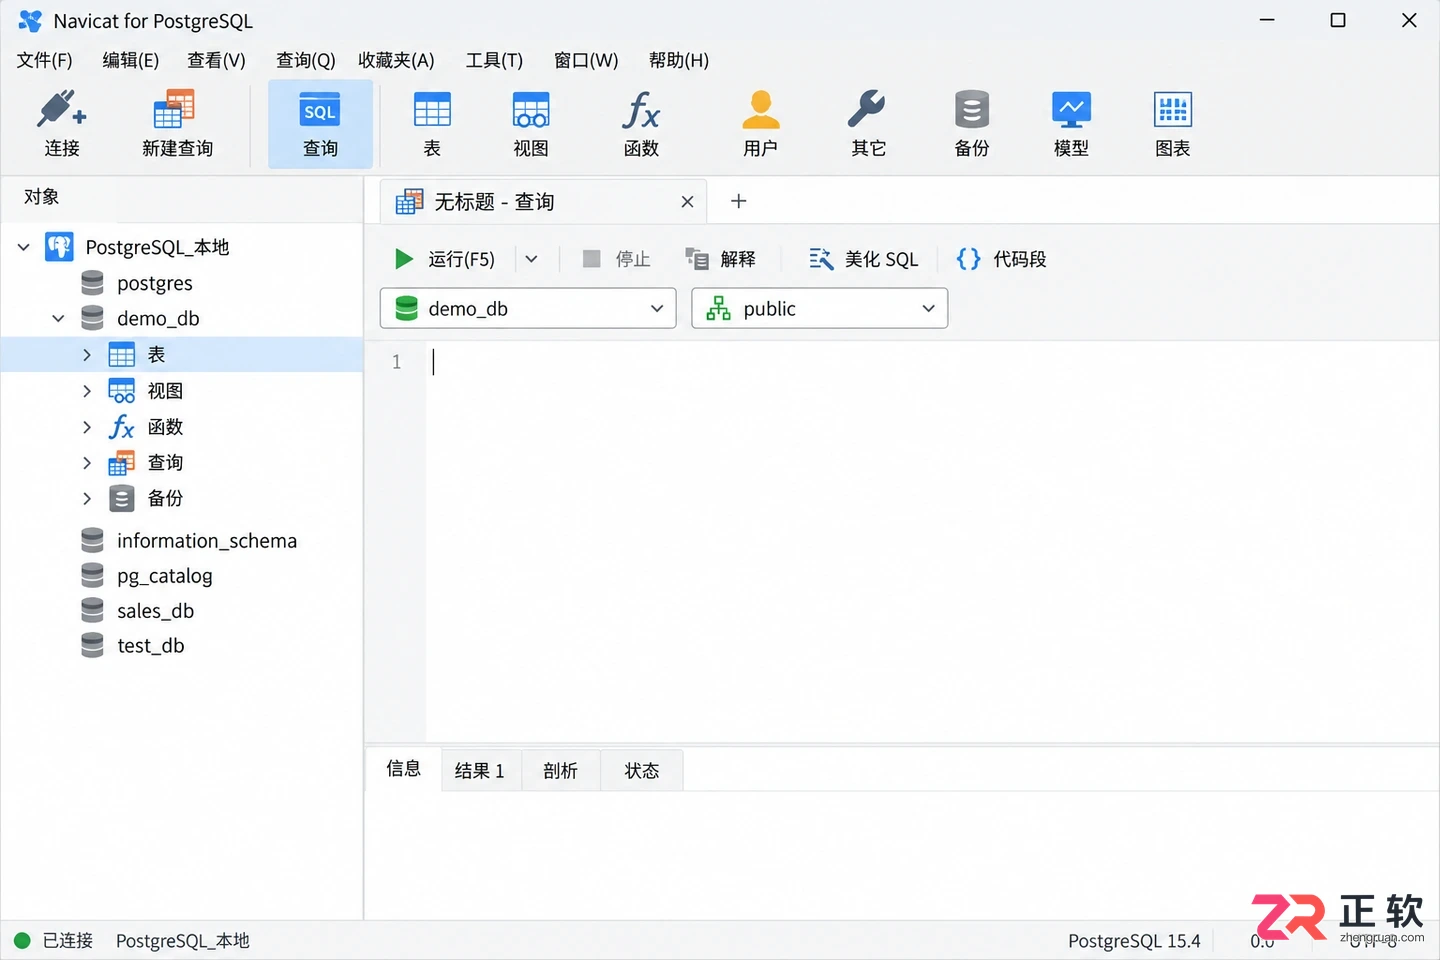Image resolution: width=1440 pixels, height=960 pixels.
Task: Open the 帮助(H) menu
Action: click(x=679, y=60)
